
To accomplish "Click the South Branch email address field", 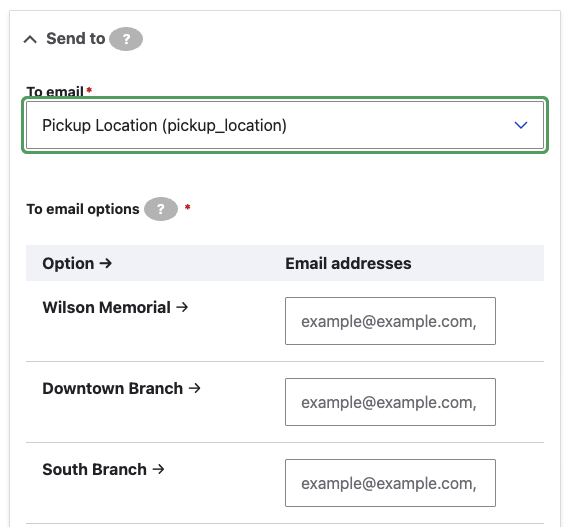I will pos(390,483).
